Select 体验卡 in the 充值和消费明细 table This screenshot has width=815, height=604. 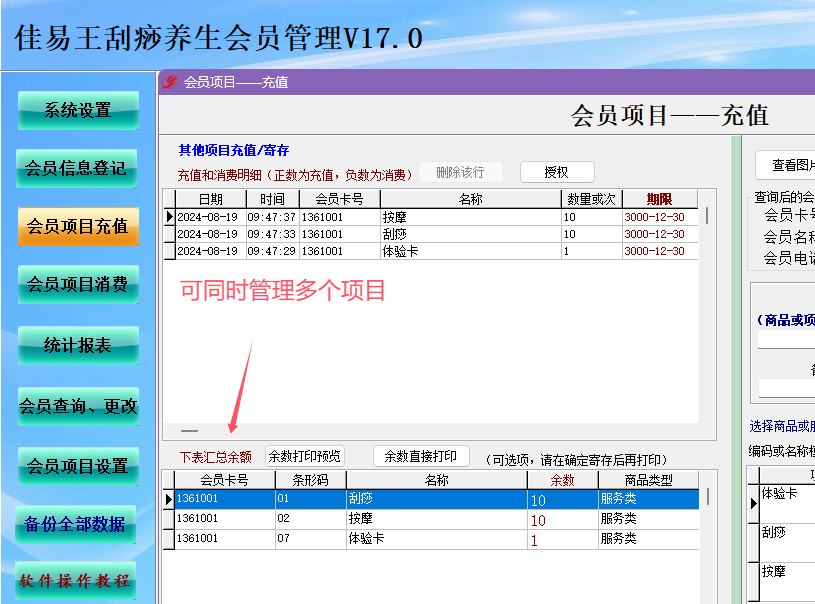pos(470,251)
